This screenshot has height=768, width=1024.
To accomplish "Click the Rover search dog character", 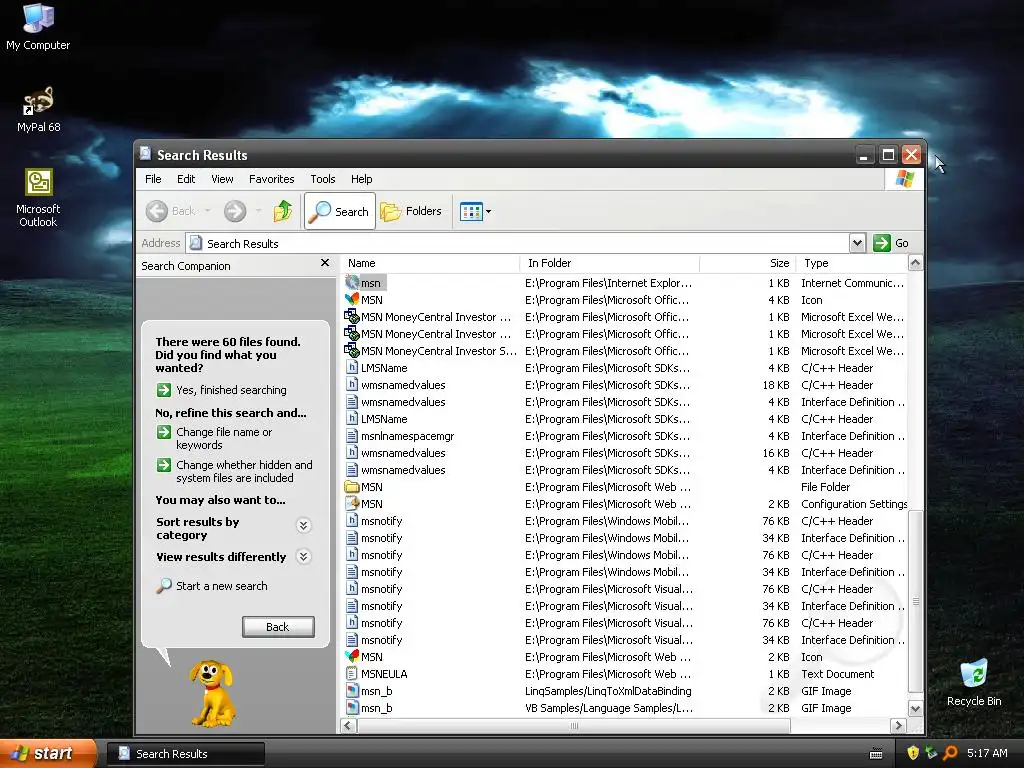I will point(211,693).
